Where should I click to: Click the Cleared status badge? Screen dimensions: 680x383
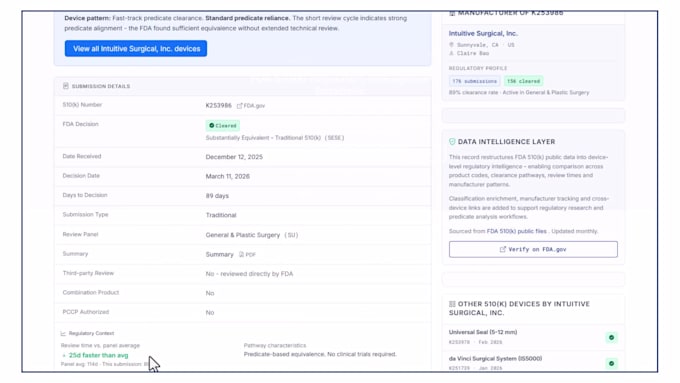(x=222, y=126)
